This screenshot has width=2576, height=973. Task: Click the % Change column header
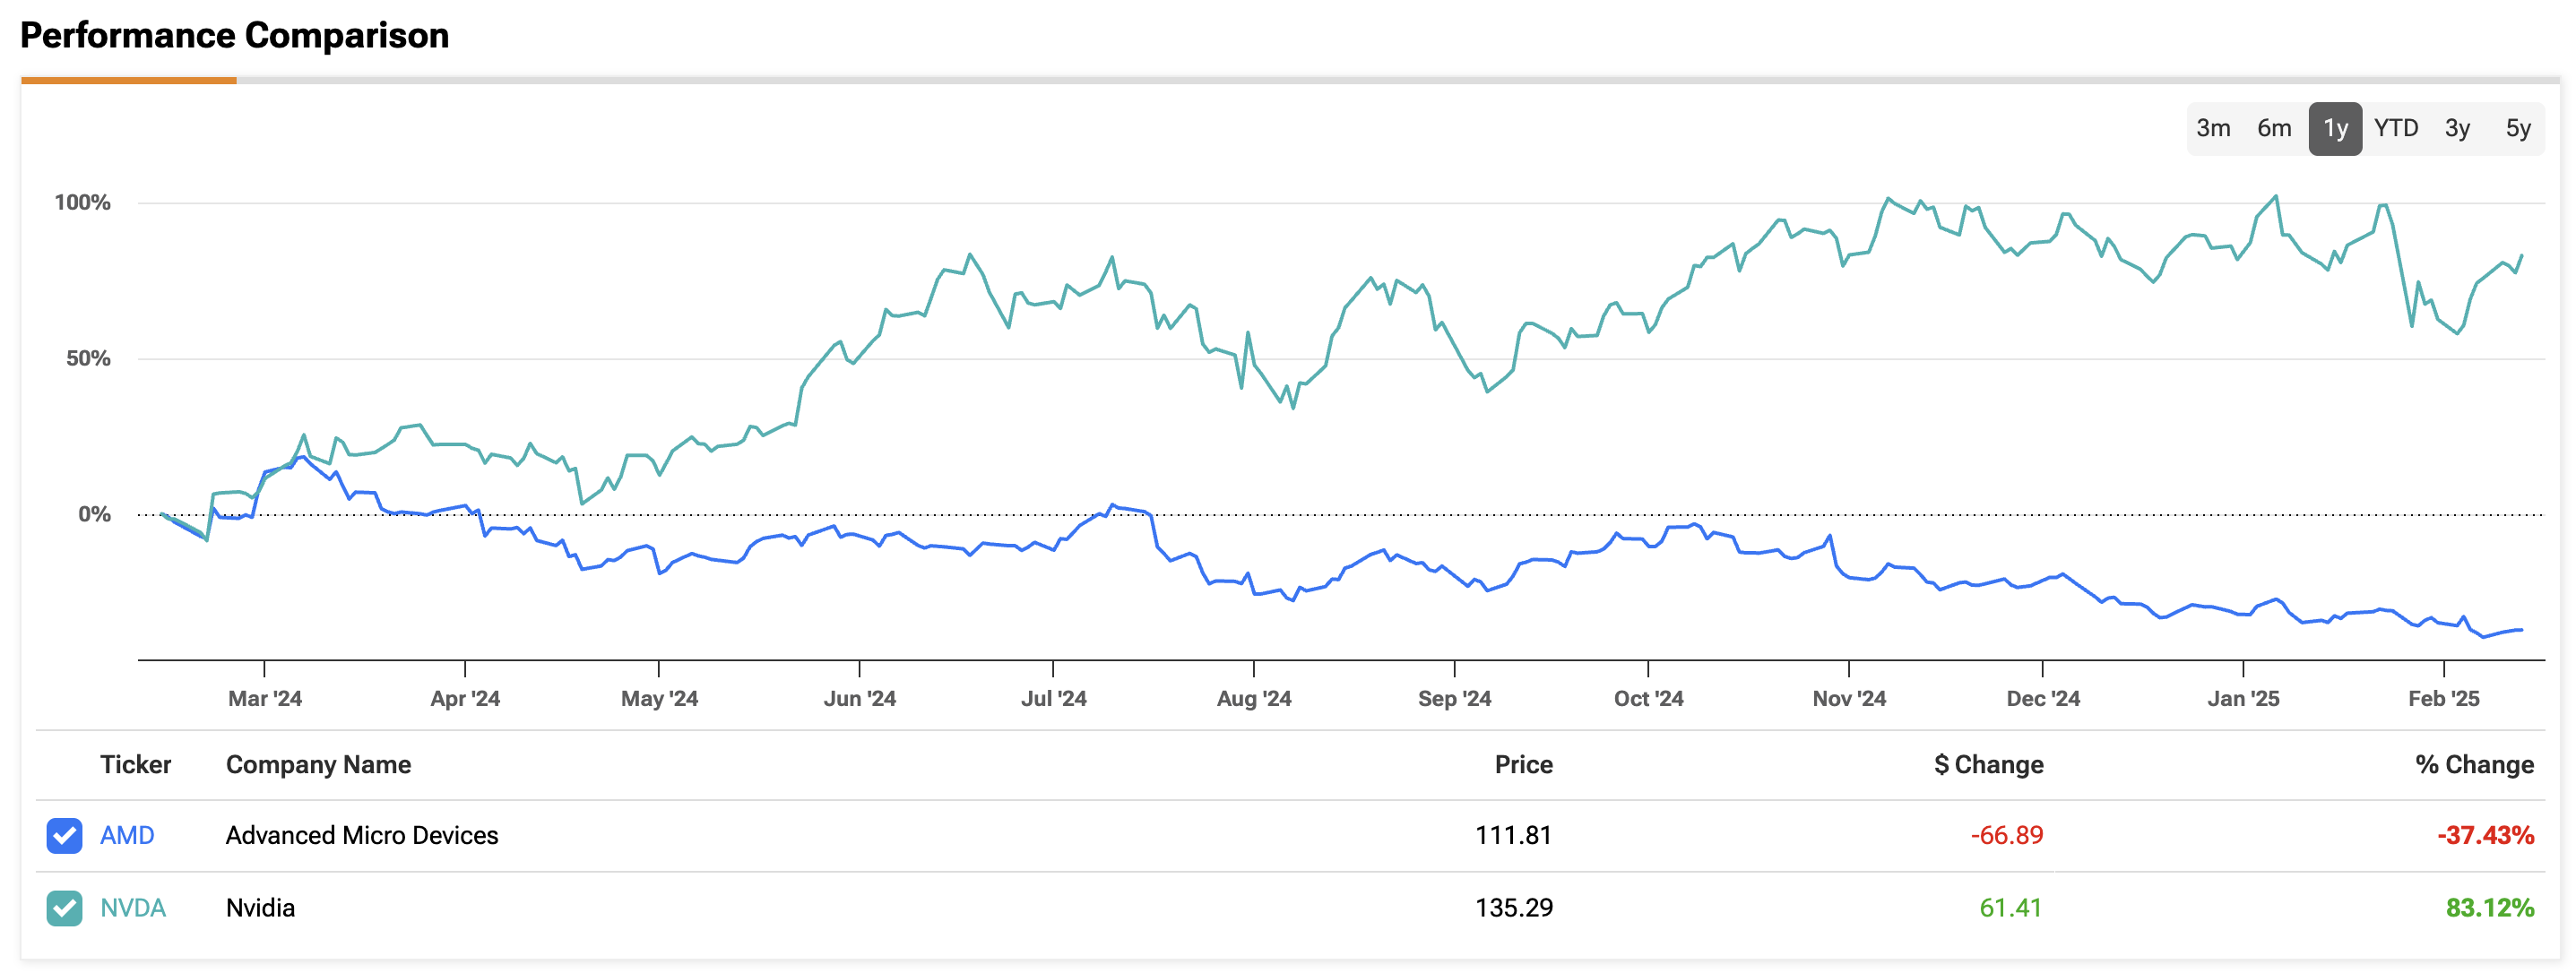[2474, 764]
